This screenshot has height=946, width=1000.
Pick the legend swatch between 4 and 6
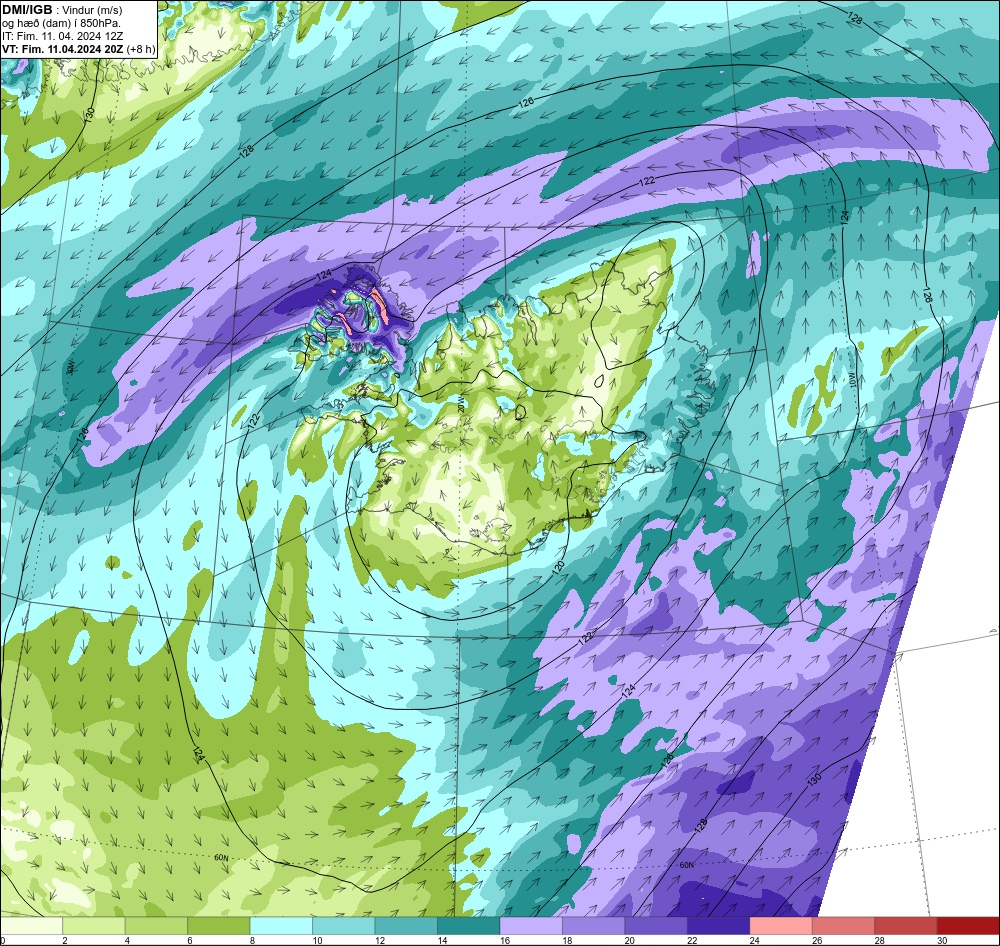(156, 926)
